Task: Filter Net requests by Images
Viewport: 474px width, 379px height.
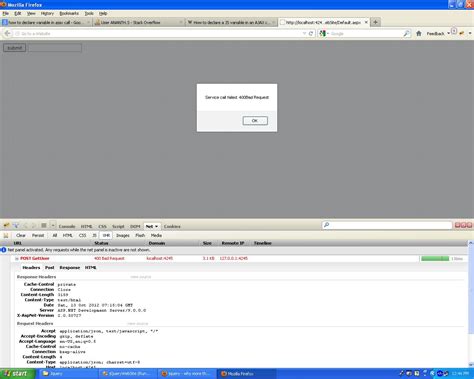Action: click(x=123, y=235)
